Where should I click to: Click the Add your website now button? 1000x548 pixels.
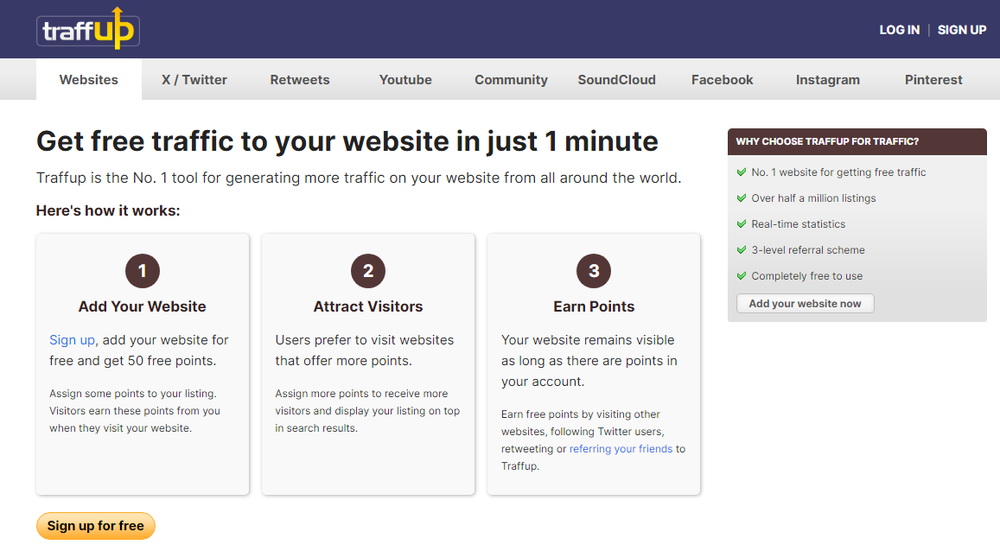805,304
